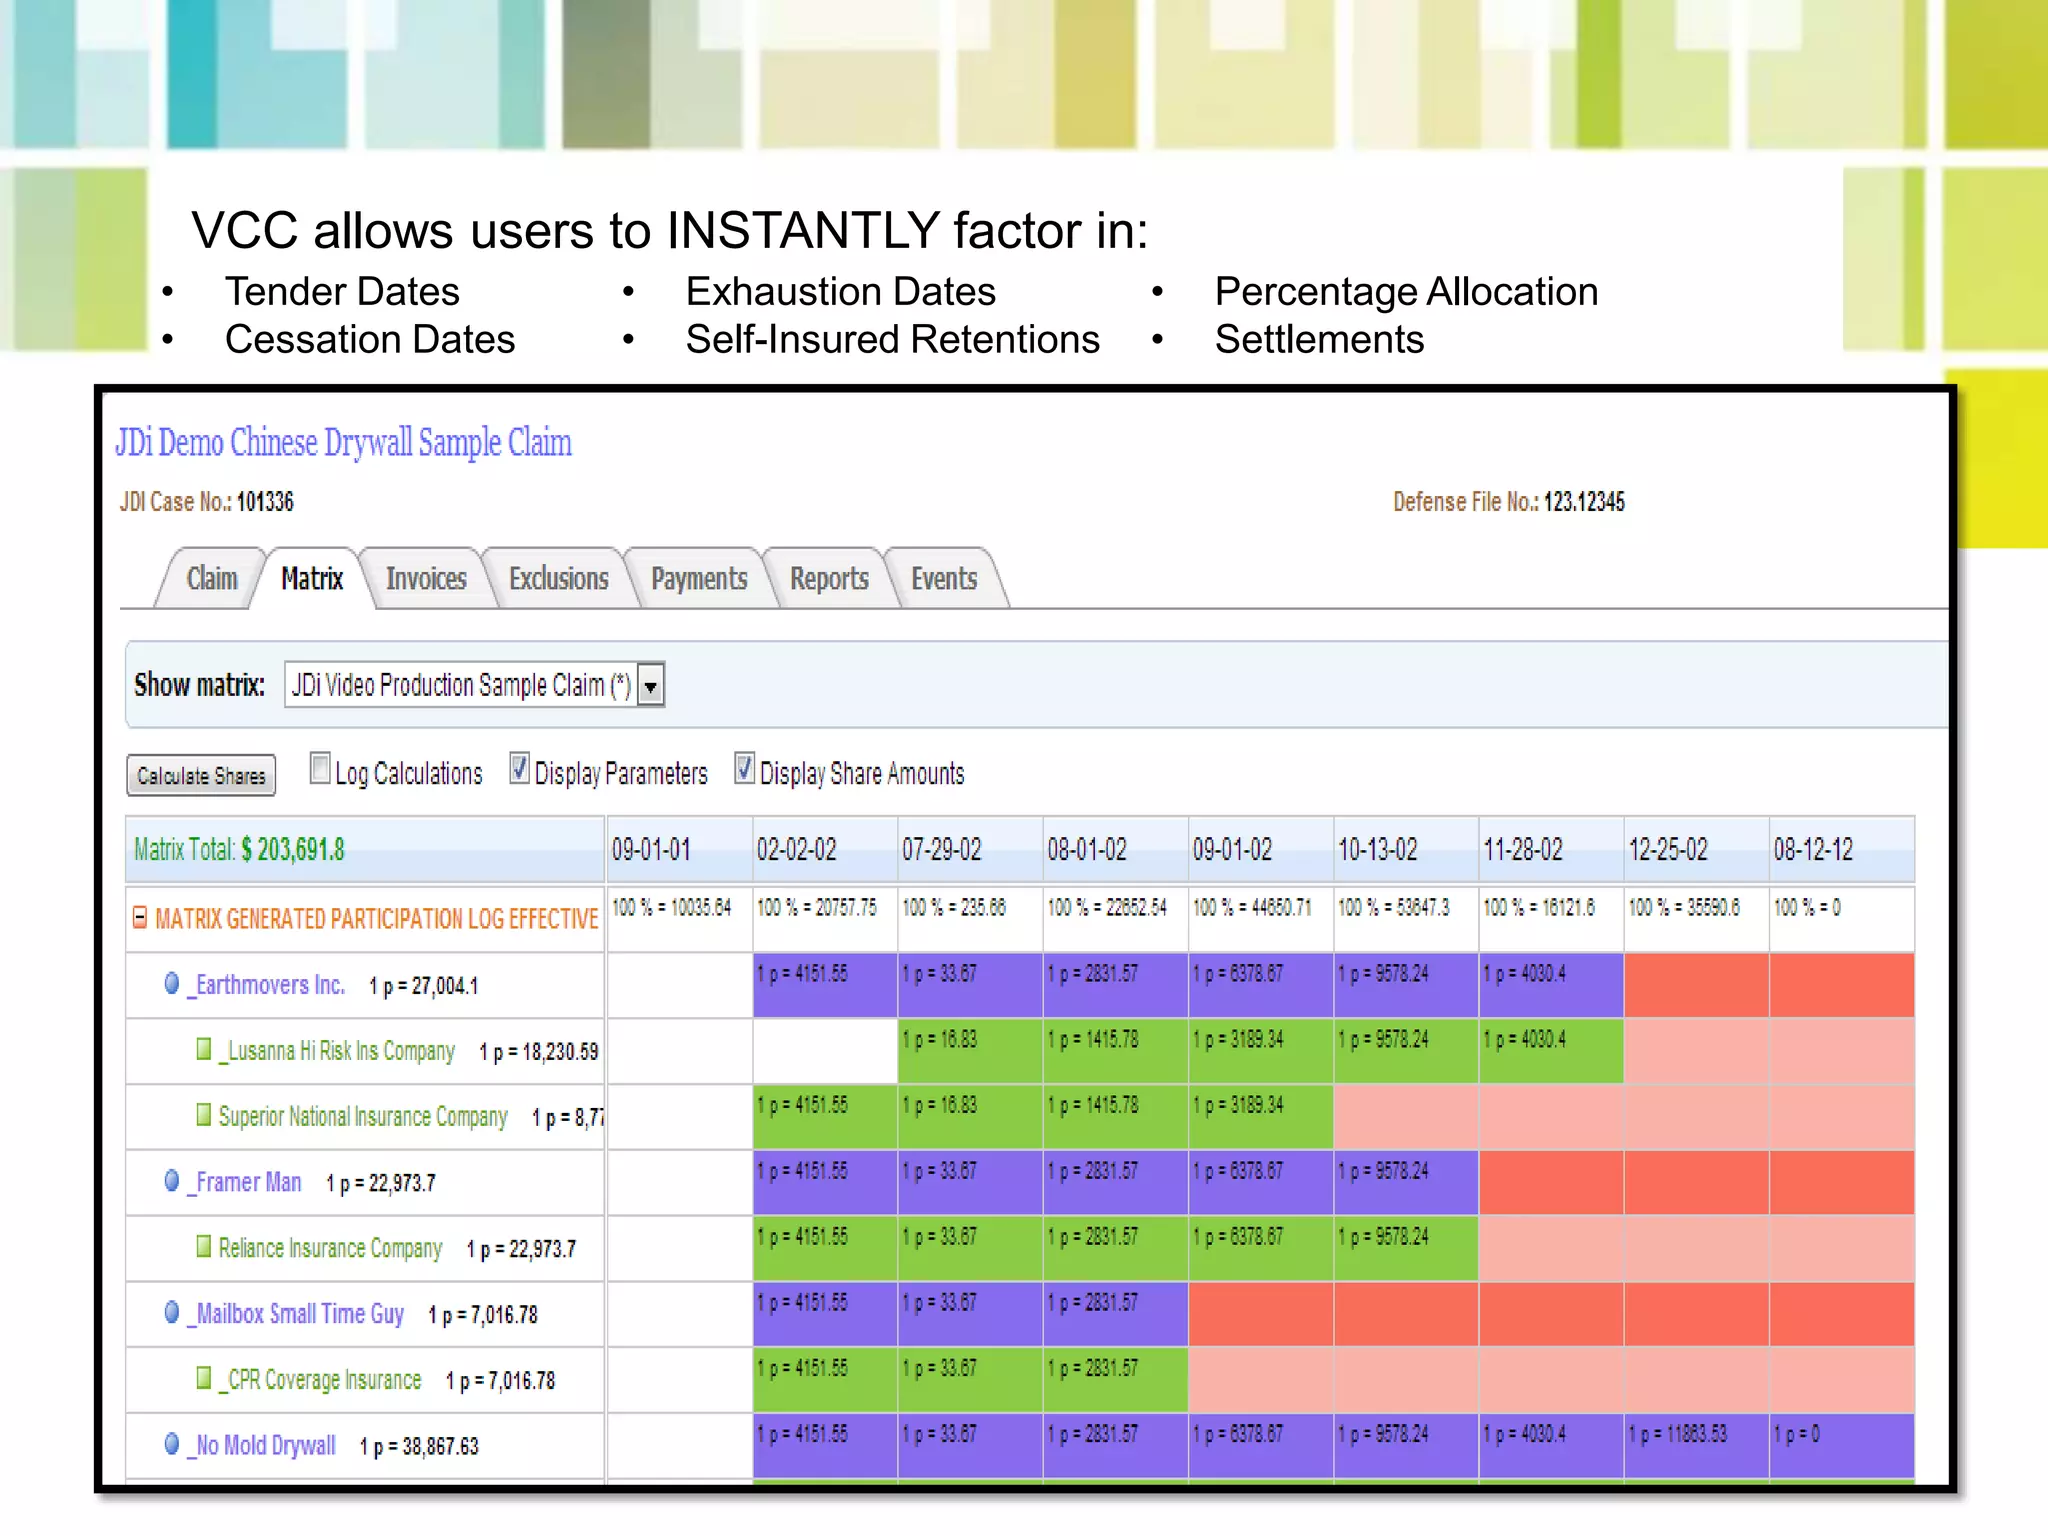Click the blue circle icon beside _Mailbox Small Time Guy
The height and width of the screenshot is (1536, 2048).
click(172, 1312)
